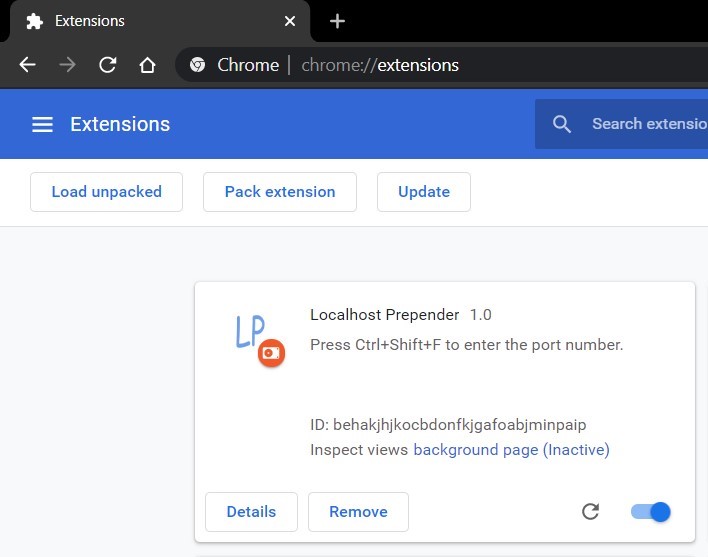Disable the Localhost Prepender toggle

tap(651, 511)
